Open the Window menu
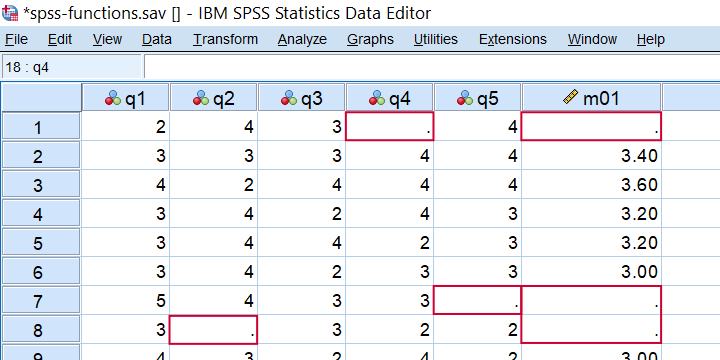The image size is (720, 360). click(592, 39)
